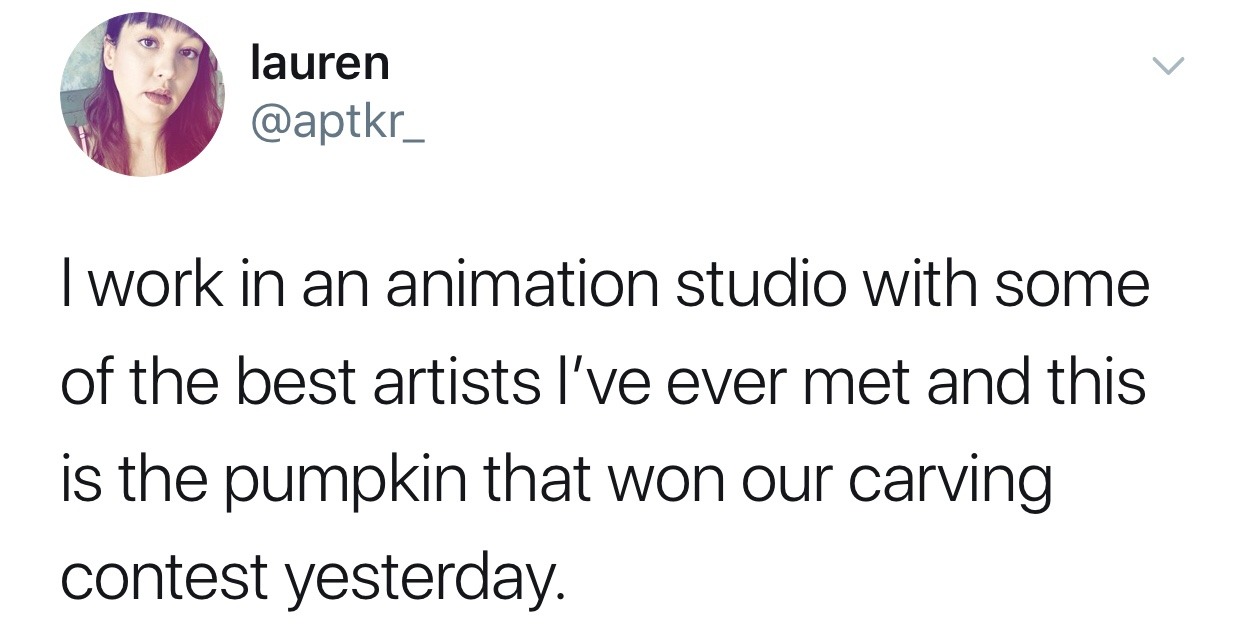Open the @aptkr_ handle profile link
This screenshot has width=1242, height=630.
click(x=336, y=127)
